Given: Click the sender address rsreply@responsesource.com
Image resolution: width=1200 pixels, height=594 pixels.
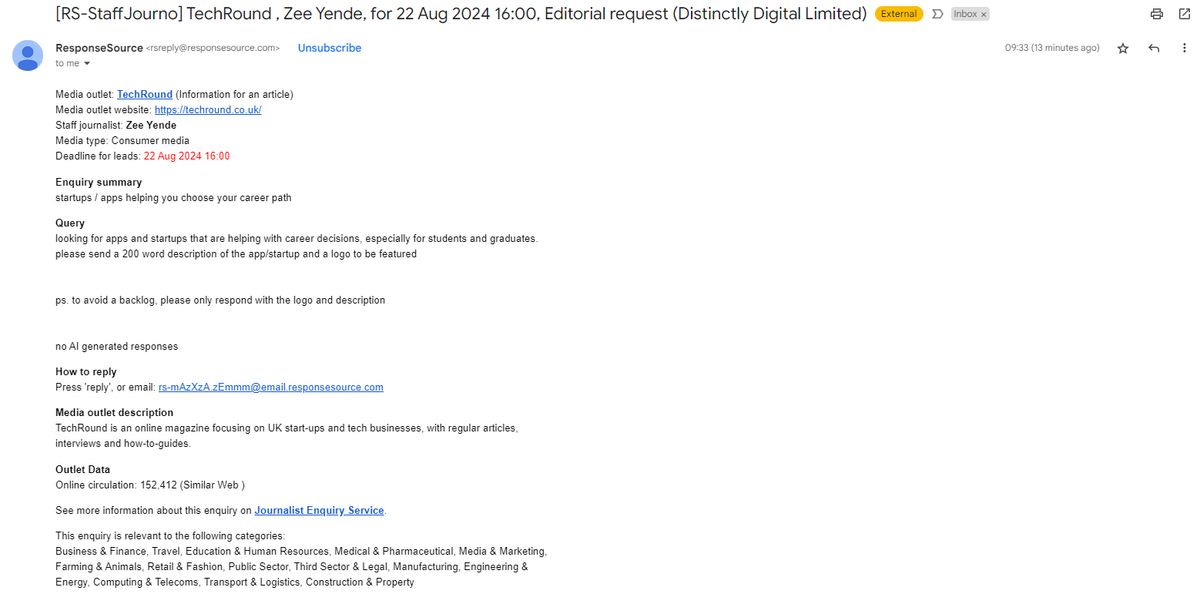Looking at the screenshot, I should 213,48.
